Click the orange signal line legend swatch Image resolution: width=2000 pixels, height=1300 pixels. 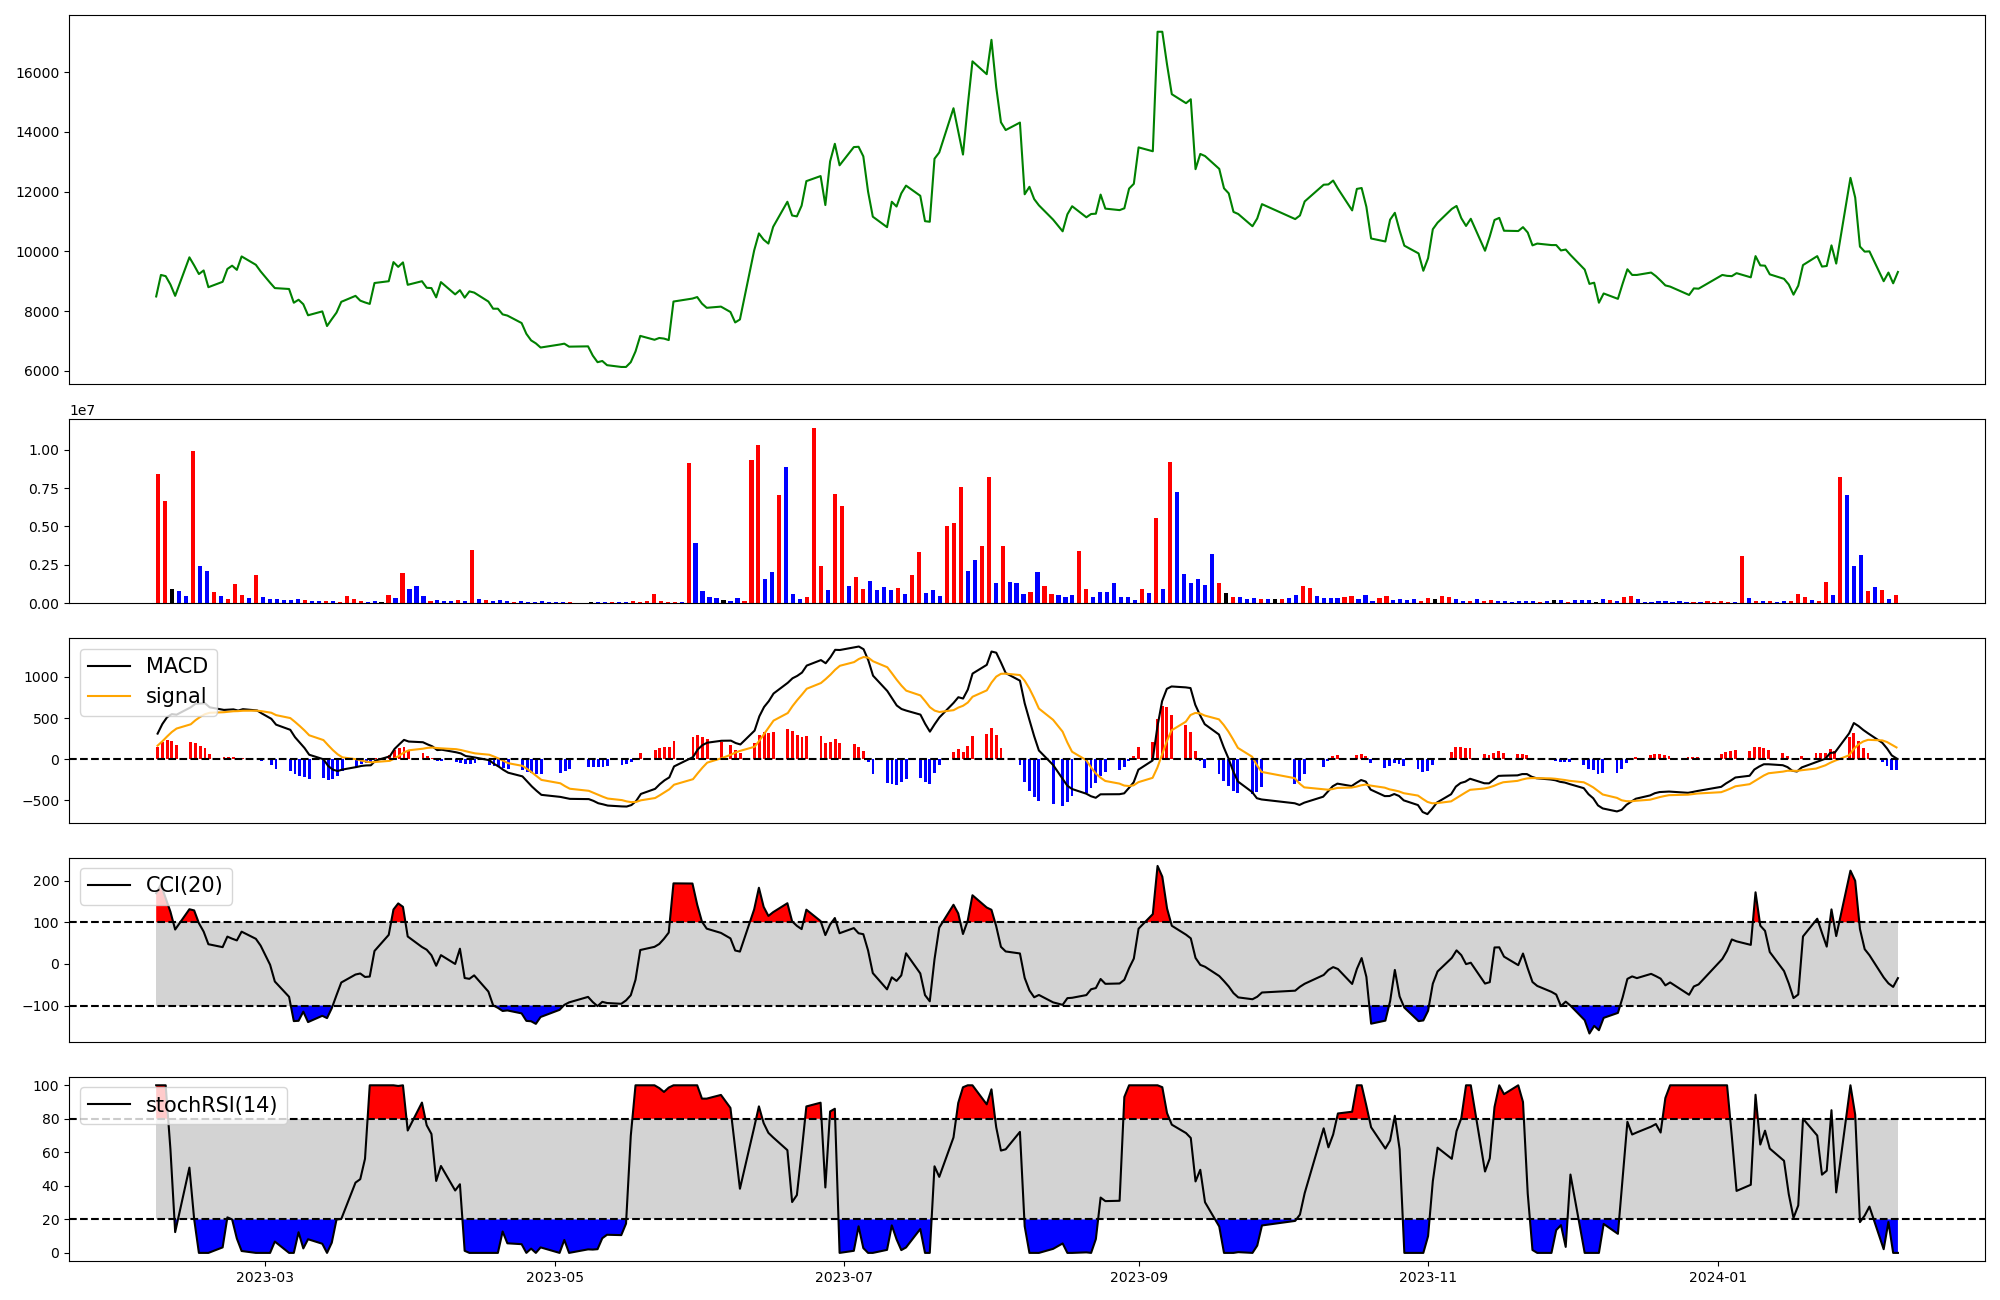[109, 696]
